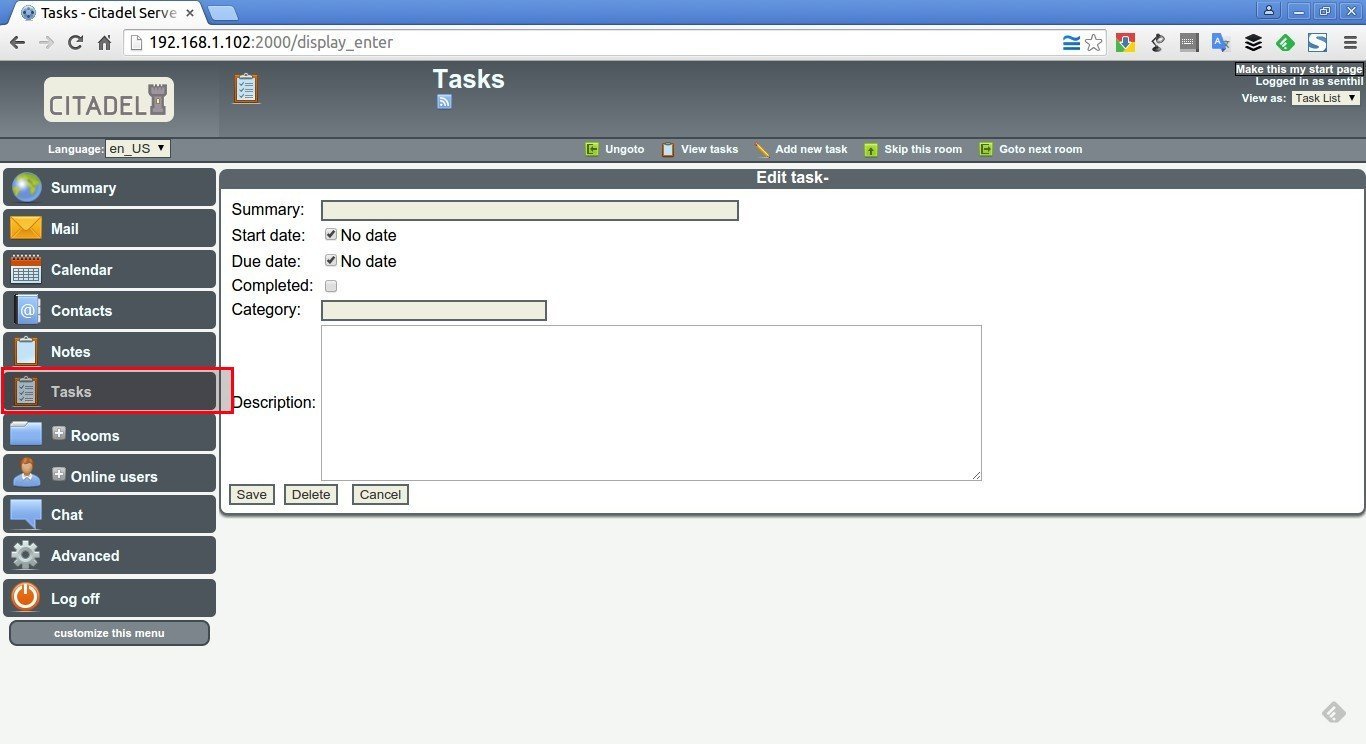1366x744 pixels.
Task: Click the Online users person icon
Action: click(26, 472)
